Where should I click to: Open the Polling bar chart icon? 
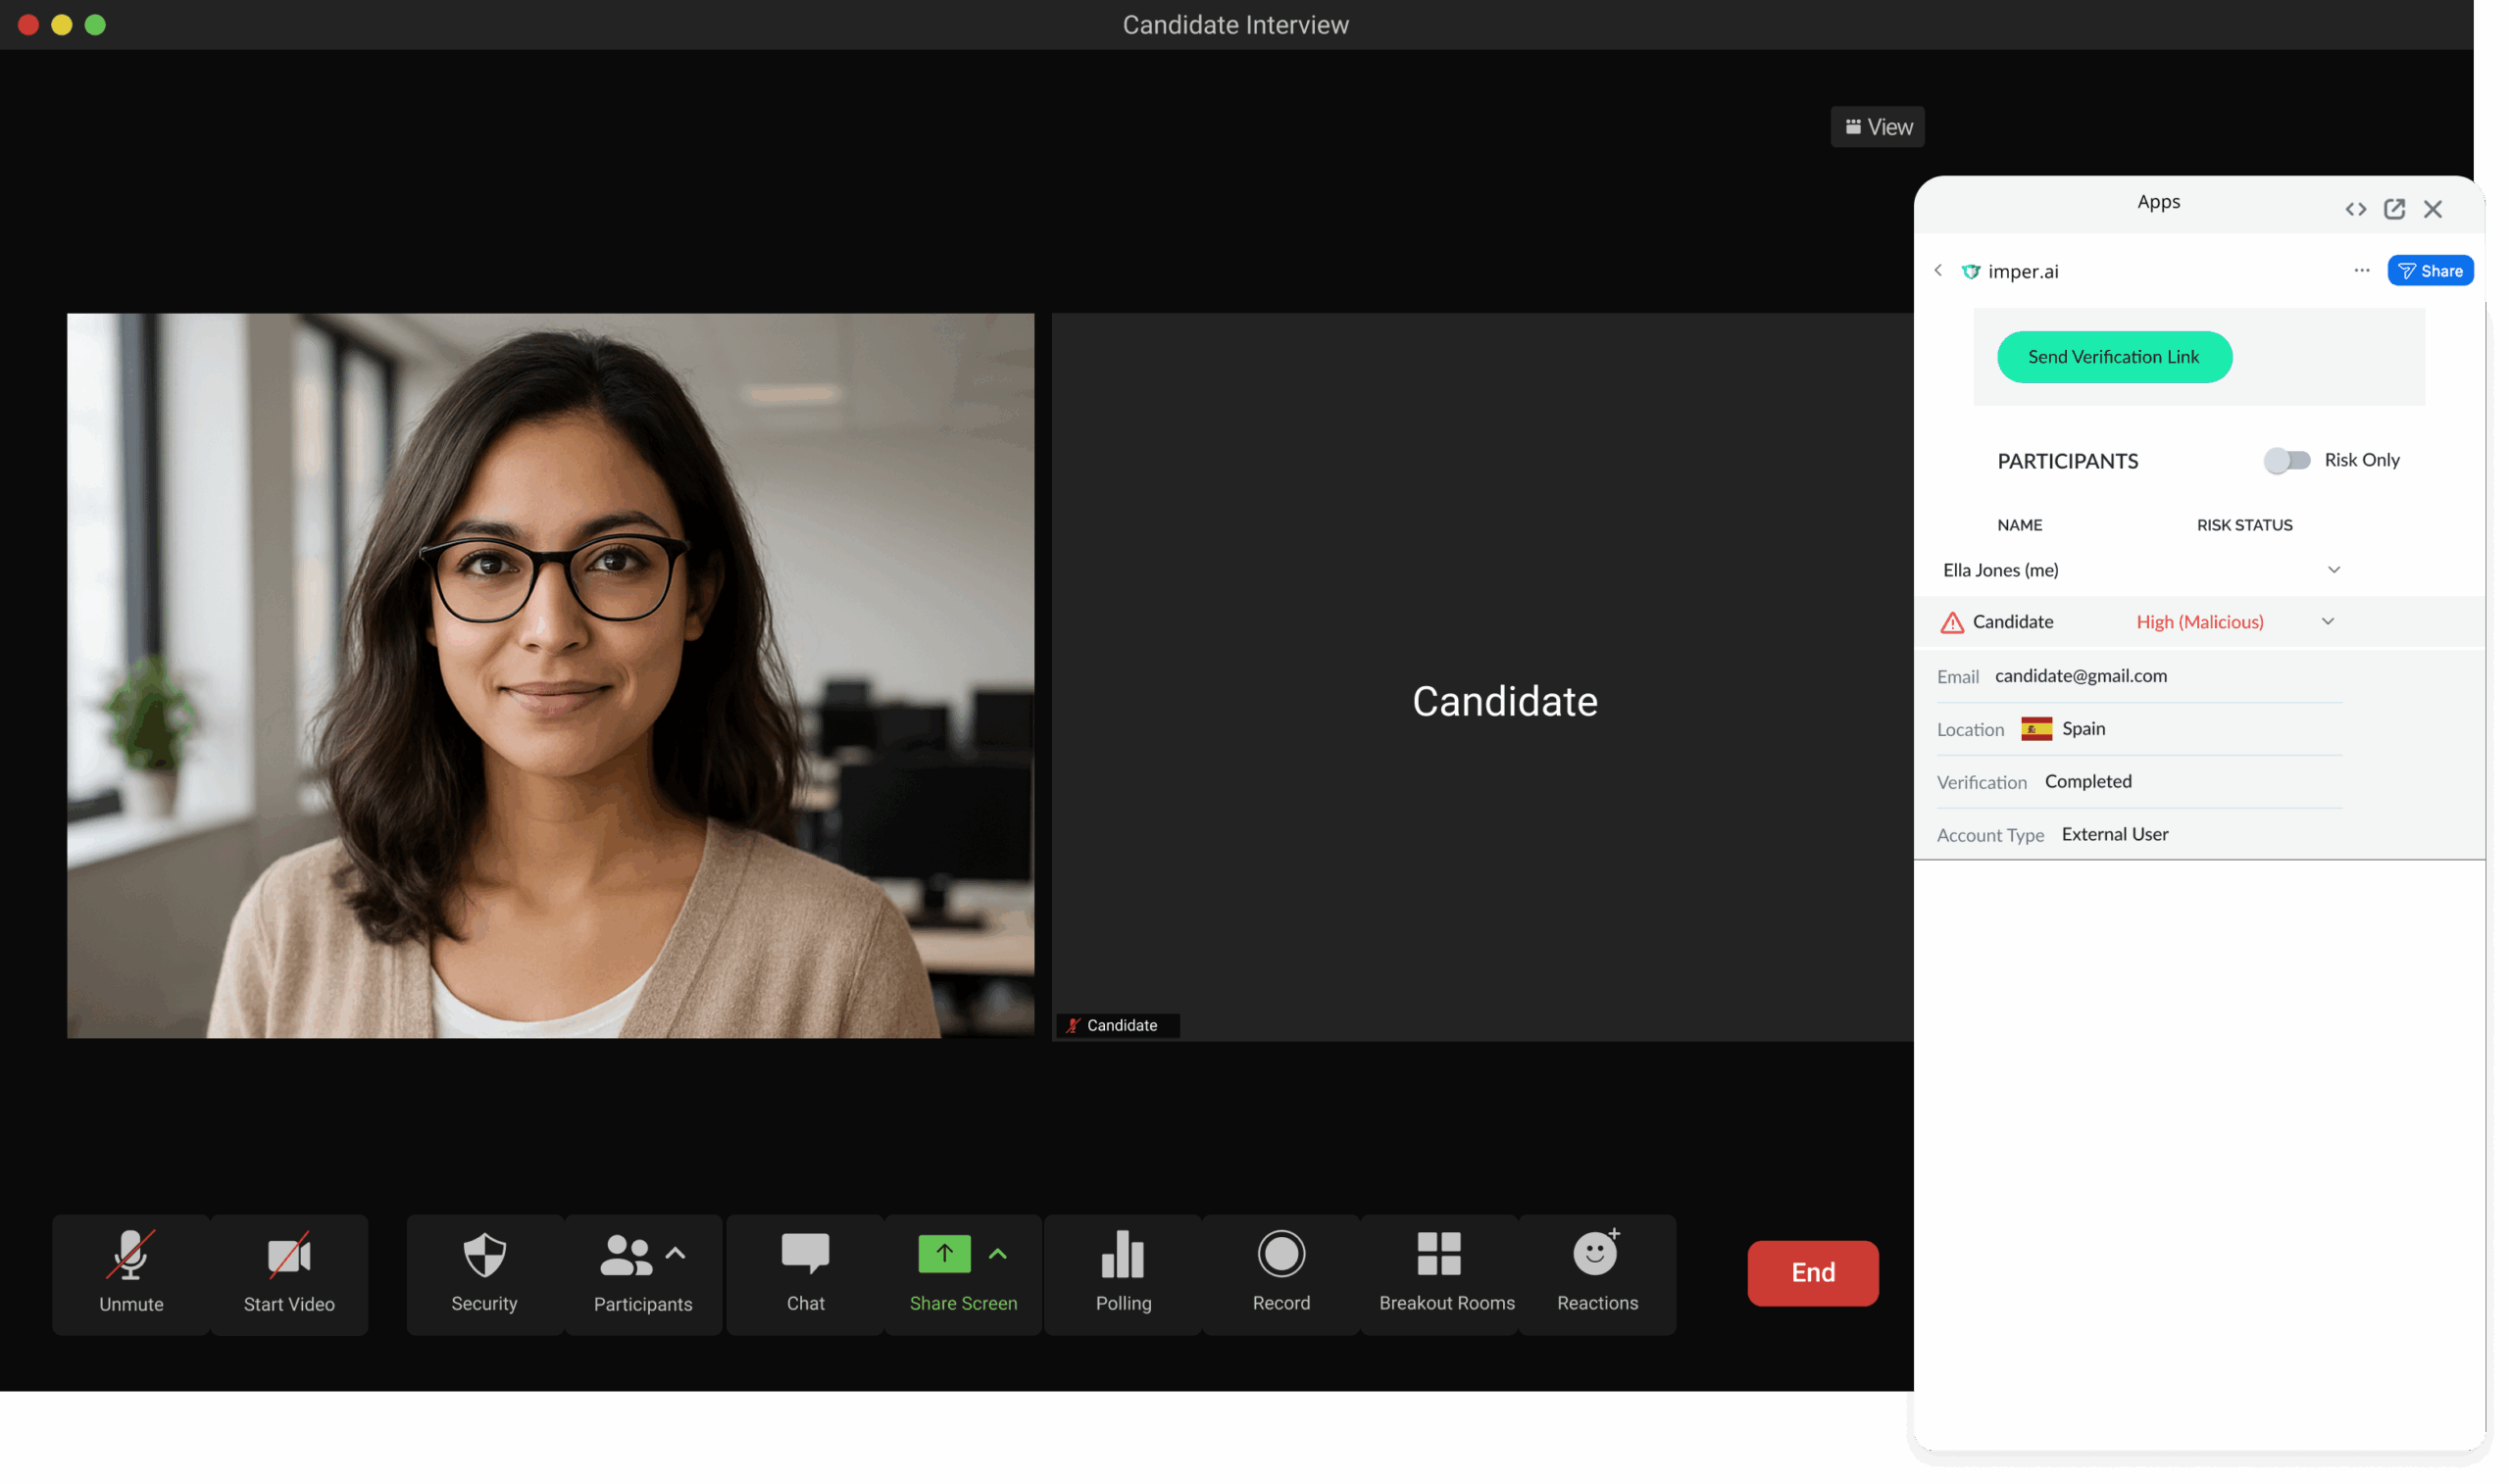1123,1255
